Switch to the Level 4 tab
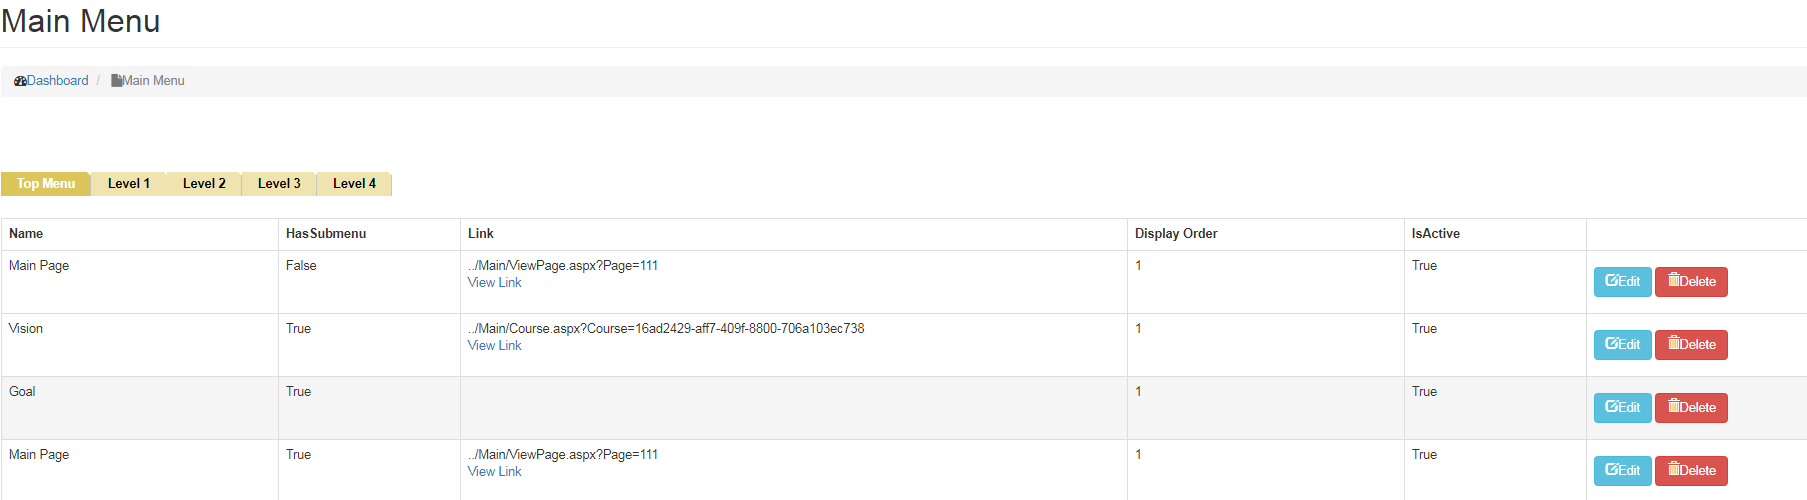 (354, 184)
